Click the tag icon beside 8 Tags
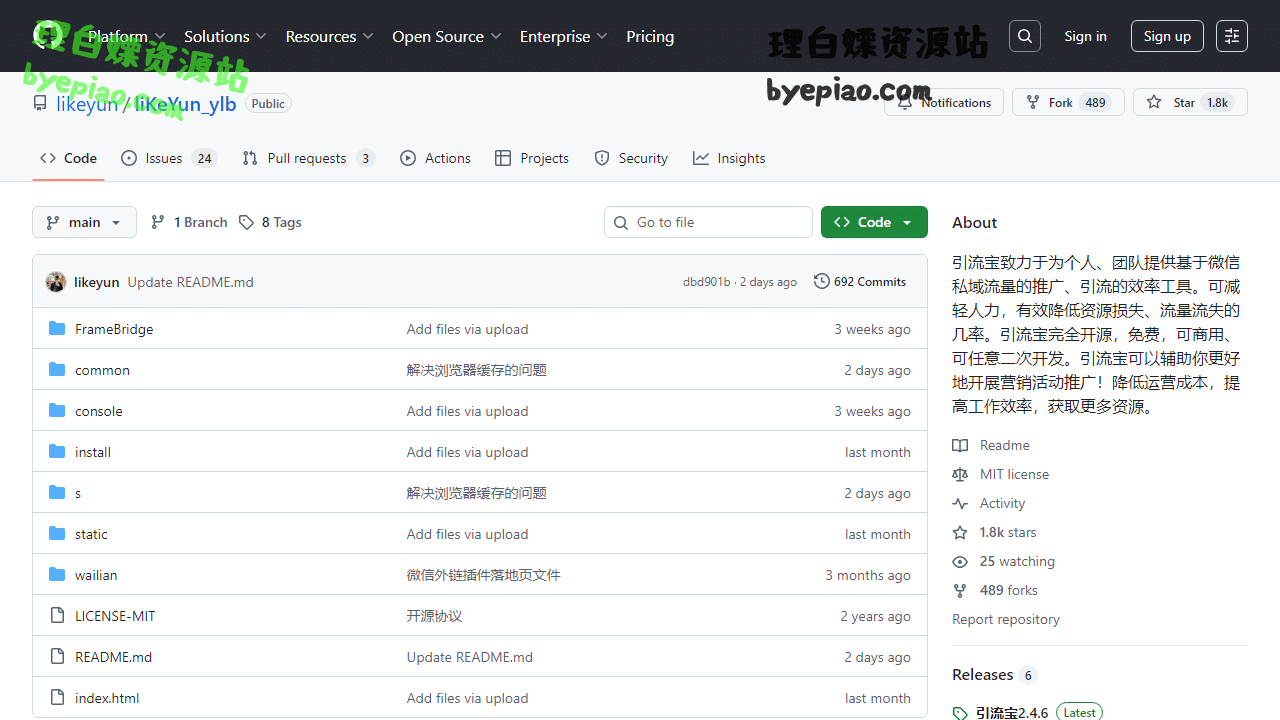Image resolution: width=1280 pixels, height=720 pixels. click(246, 222)
